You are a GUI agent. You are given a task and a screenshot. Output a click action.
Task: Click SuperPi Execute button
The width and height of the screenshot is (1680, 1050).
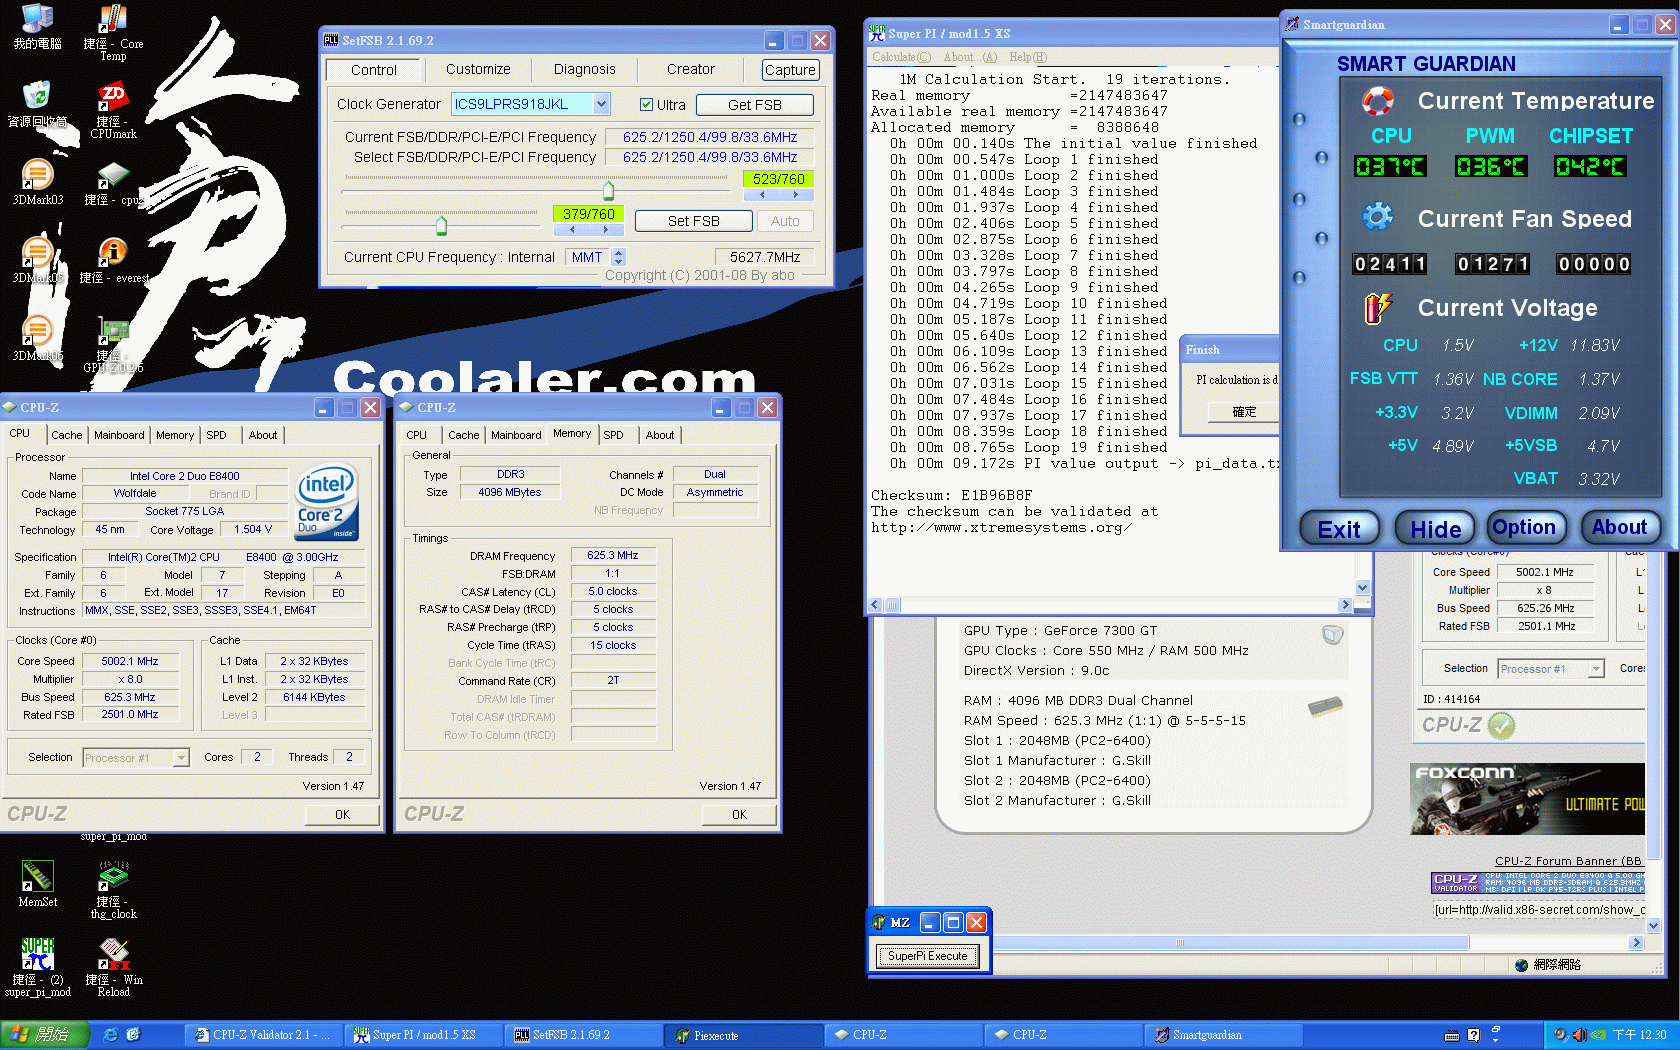(927, 956)
